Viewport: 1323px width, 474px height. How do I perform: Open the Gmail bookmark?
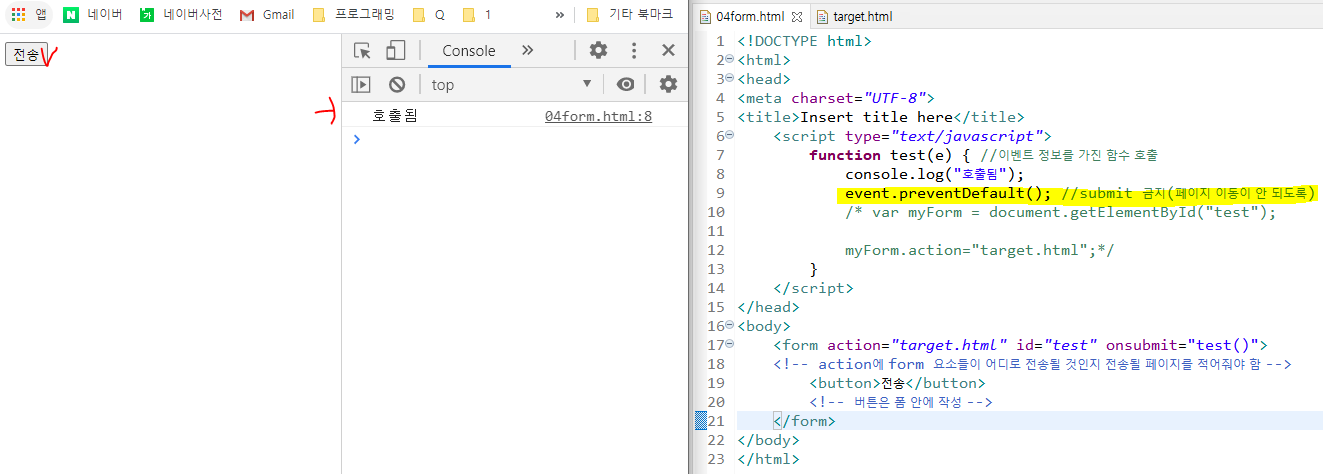point(267,15)
